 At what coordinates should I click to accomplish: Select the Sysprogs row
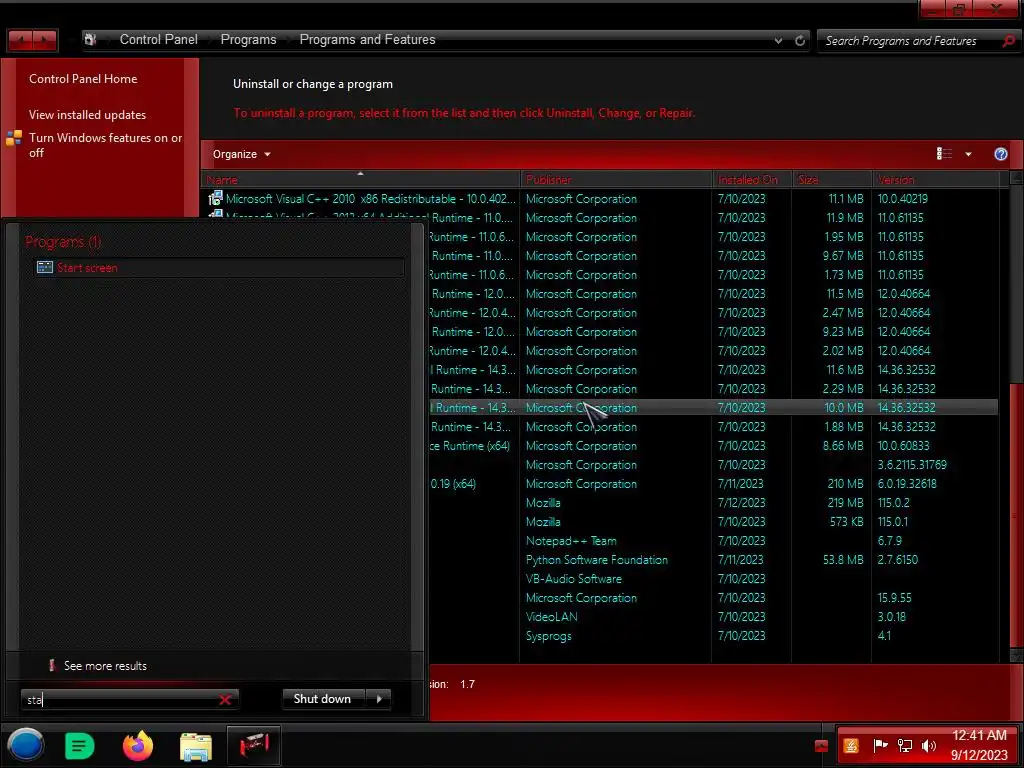click(713, 635)
